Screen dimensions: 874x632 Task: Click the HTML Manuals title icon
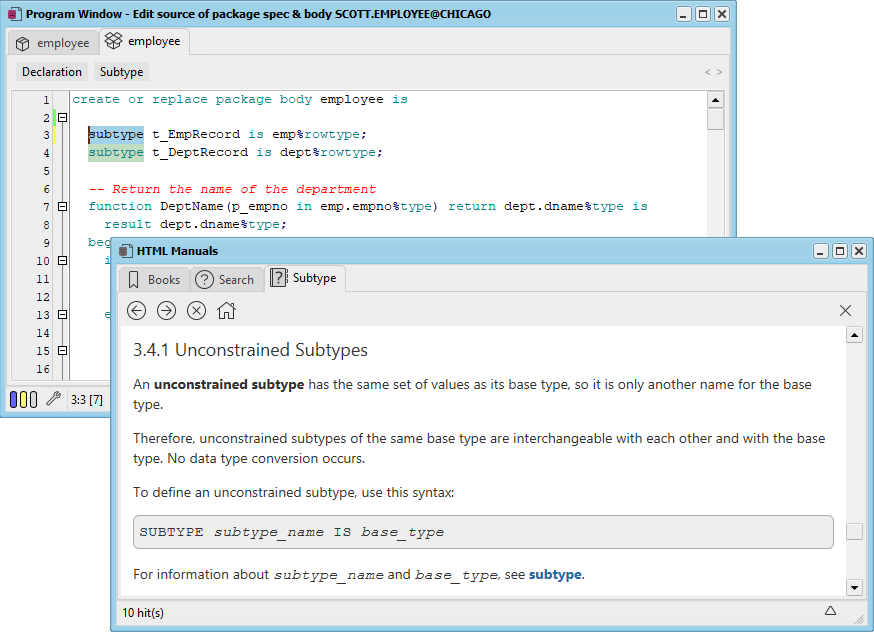pos(127,251)
